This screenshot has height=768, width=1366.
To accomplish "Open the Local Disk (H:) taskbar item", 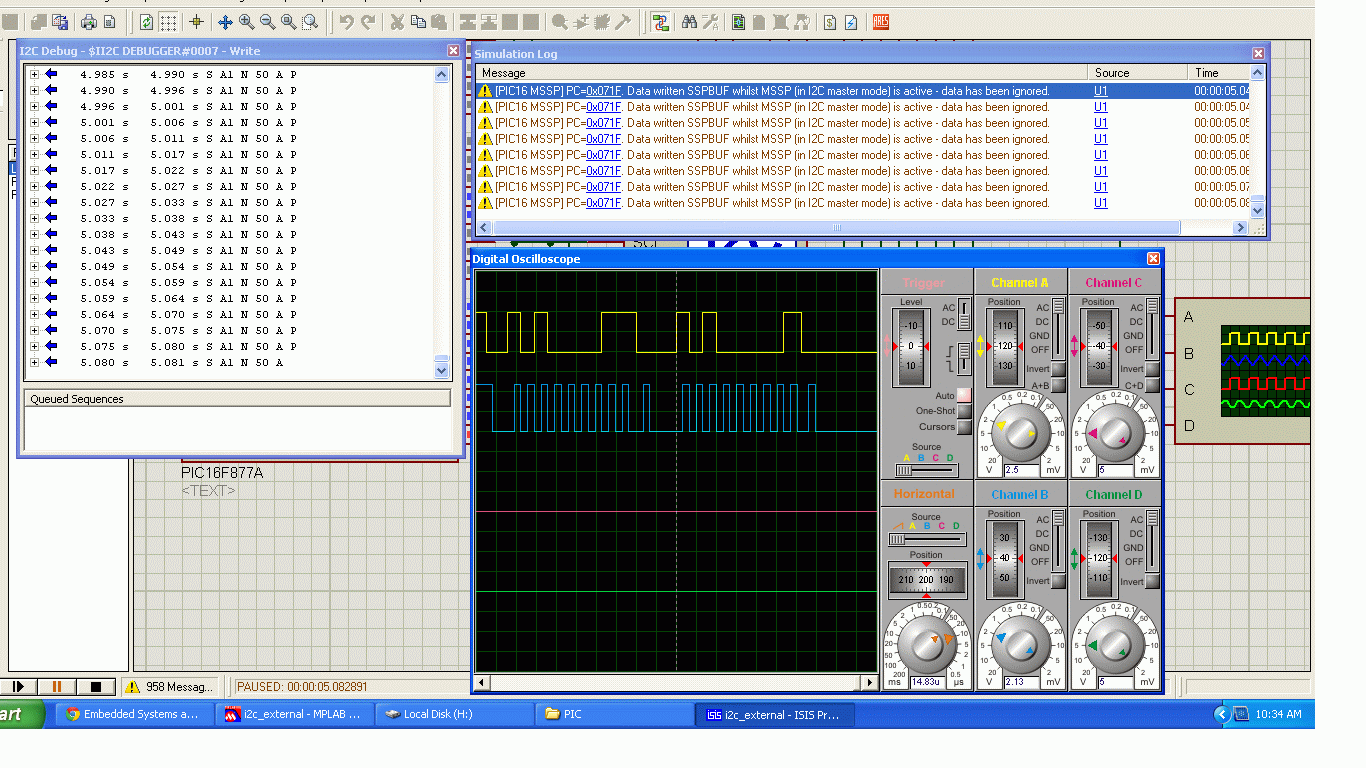I will (438, 714).
